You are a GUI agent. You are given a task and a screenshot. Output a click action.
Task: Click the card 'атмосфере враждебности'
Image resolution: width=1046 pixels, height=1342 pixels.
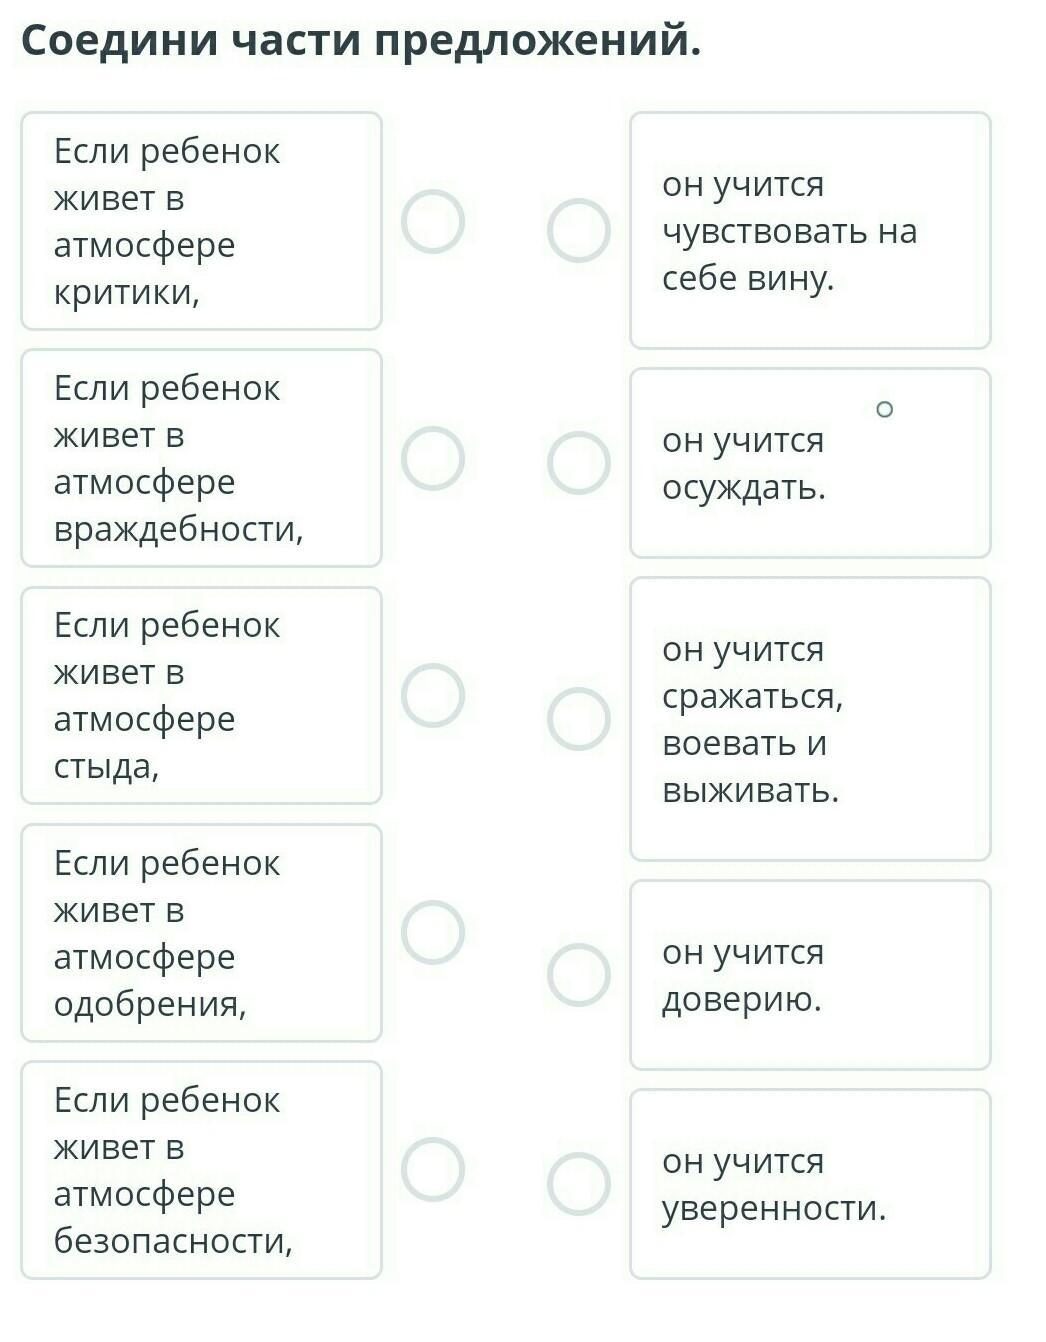pos(201,458)
